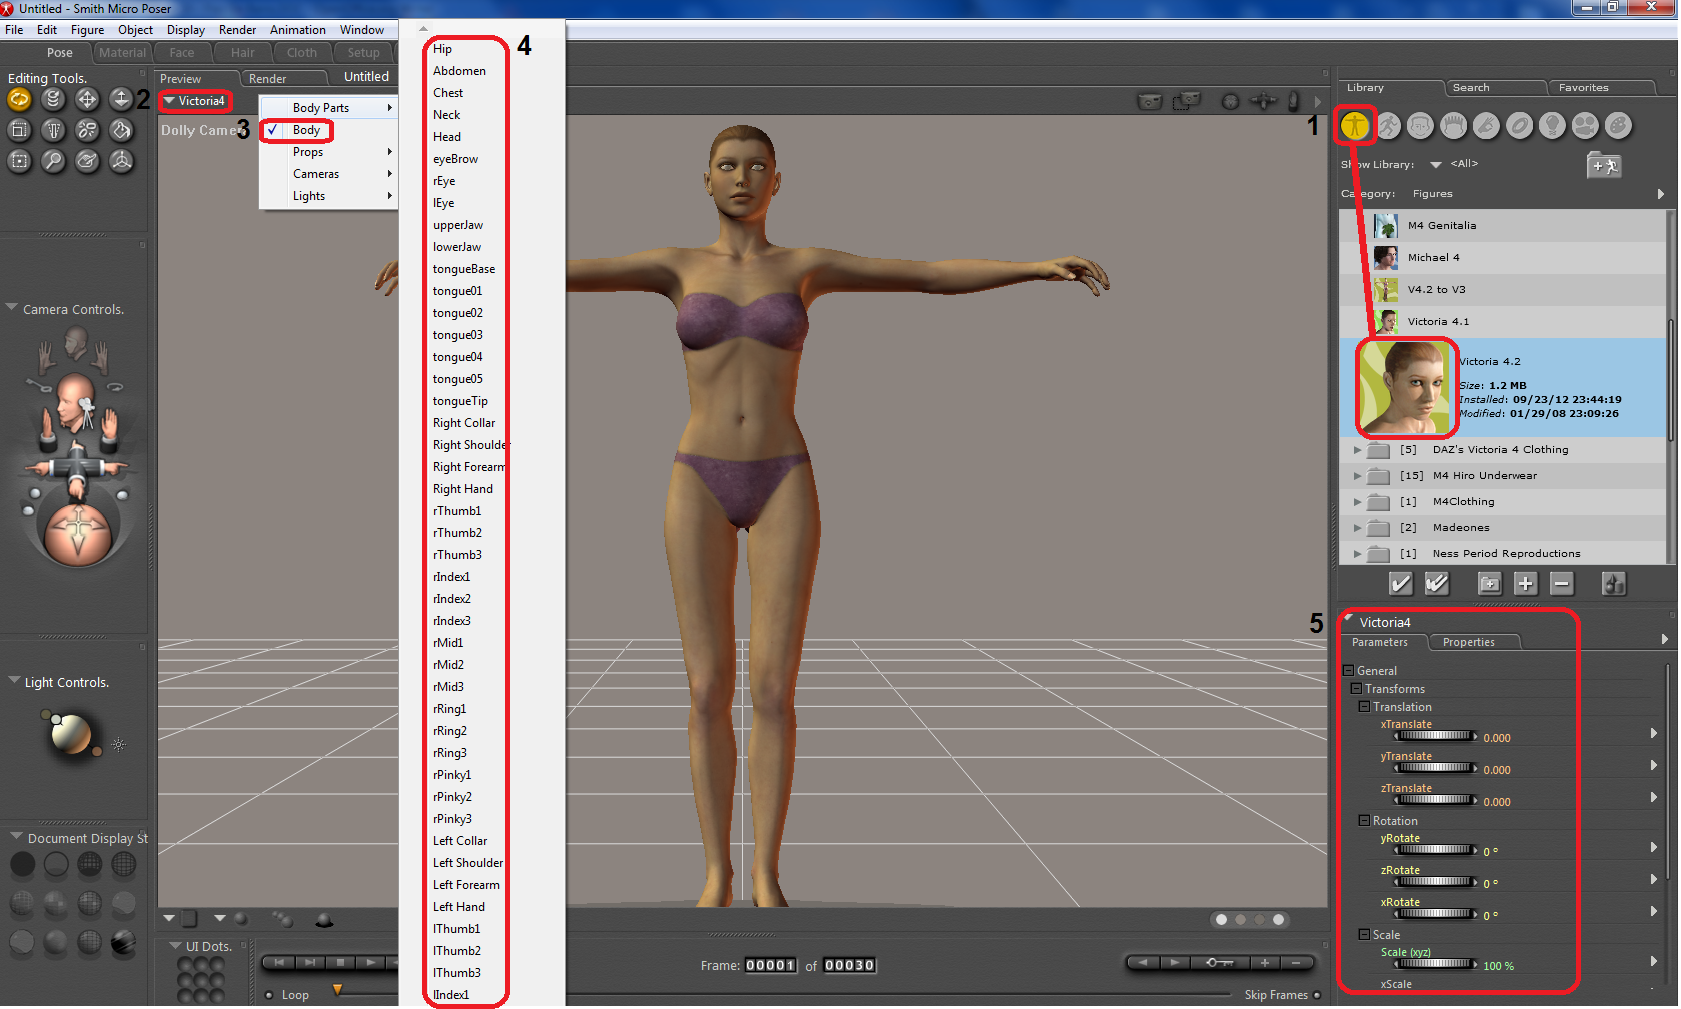
Task: Click the play animation button
Action: 371,963
